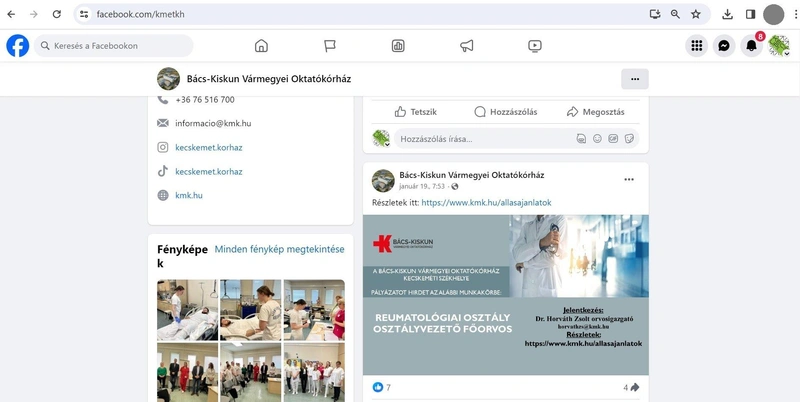Open TikTok link kecskemet.korhaz
Screen dimensions: 800x402
click(x=209, y=171)
